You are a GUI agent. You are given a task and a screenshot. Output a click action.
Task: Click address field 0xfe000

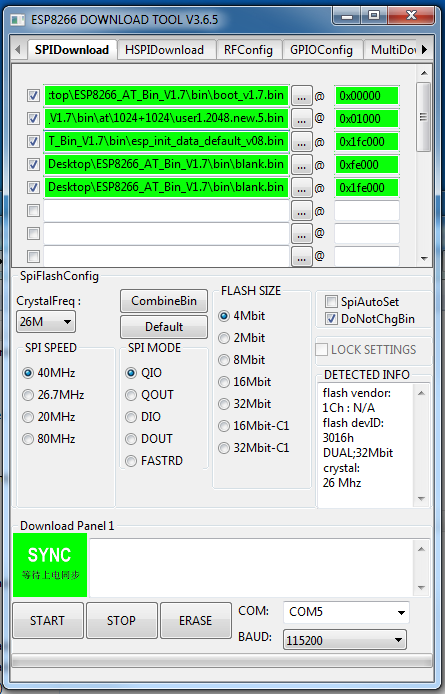(367, 165)
